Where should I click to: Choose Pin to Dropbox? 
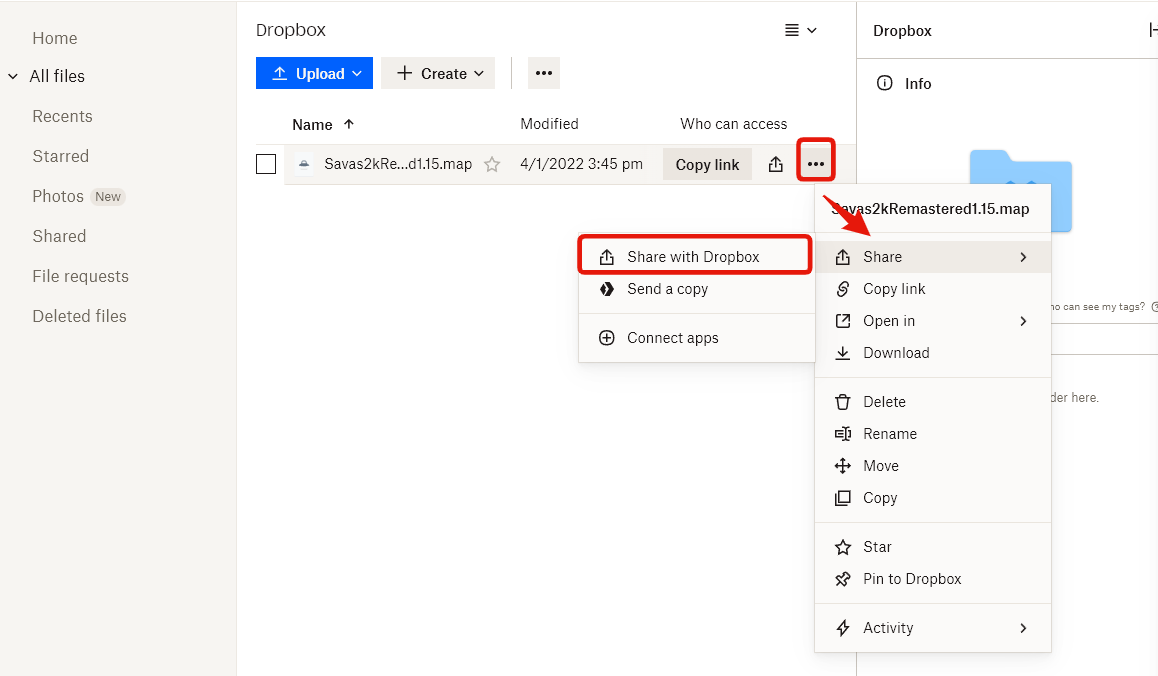pos(933,579)
